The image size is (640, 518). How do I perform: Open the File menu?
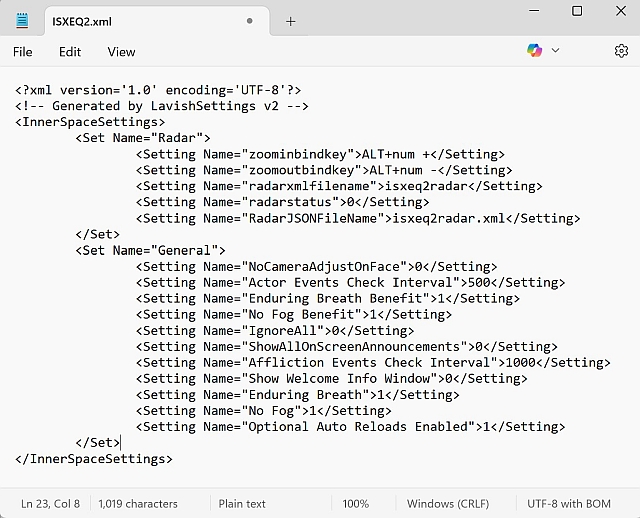[22, 51]
